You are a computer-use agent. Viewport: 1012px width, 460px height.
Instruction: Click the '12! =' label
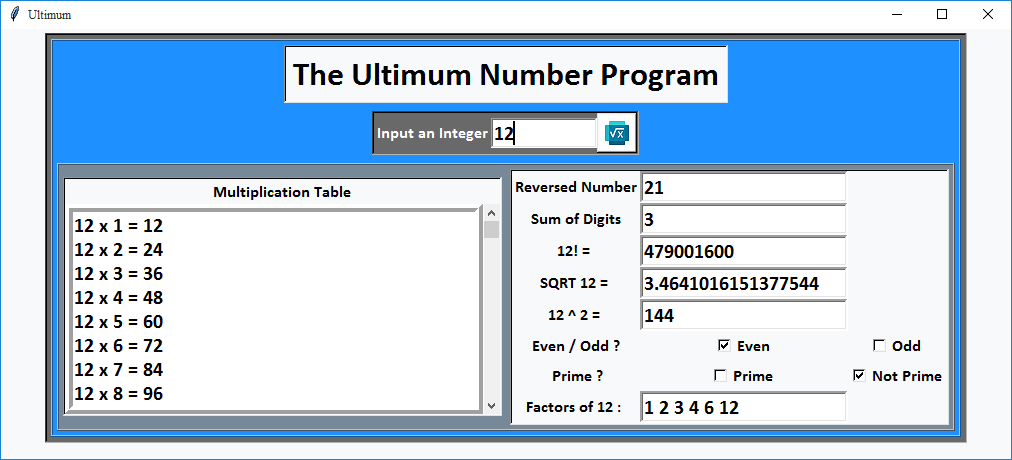(x=574, y=251)
